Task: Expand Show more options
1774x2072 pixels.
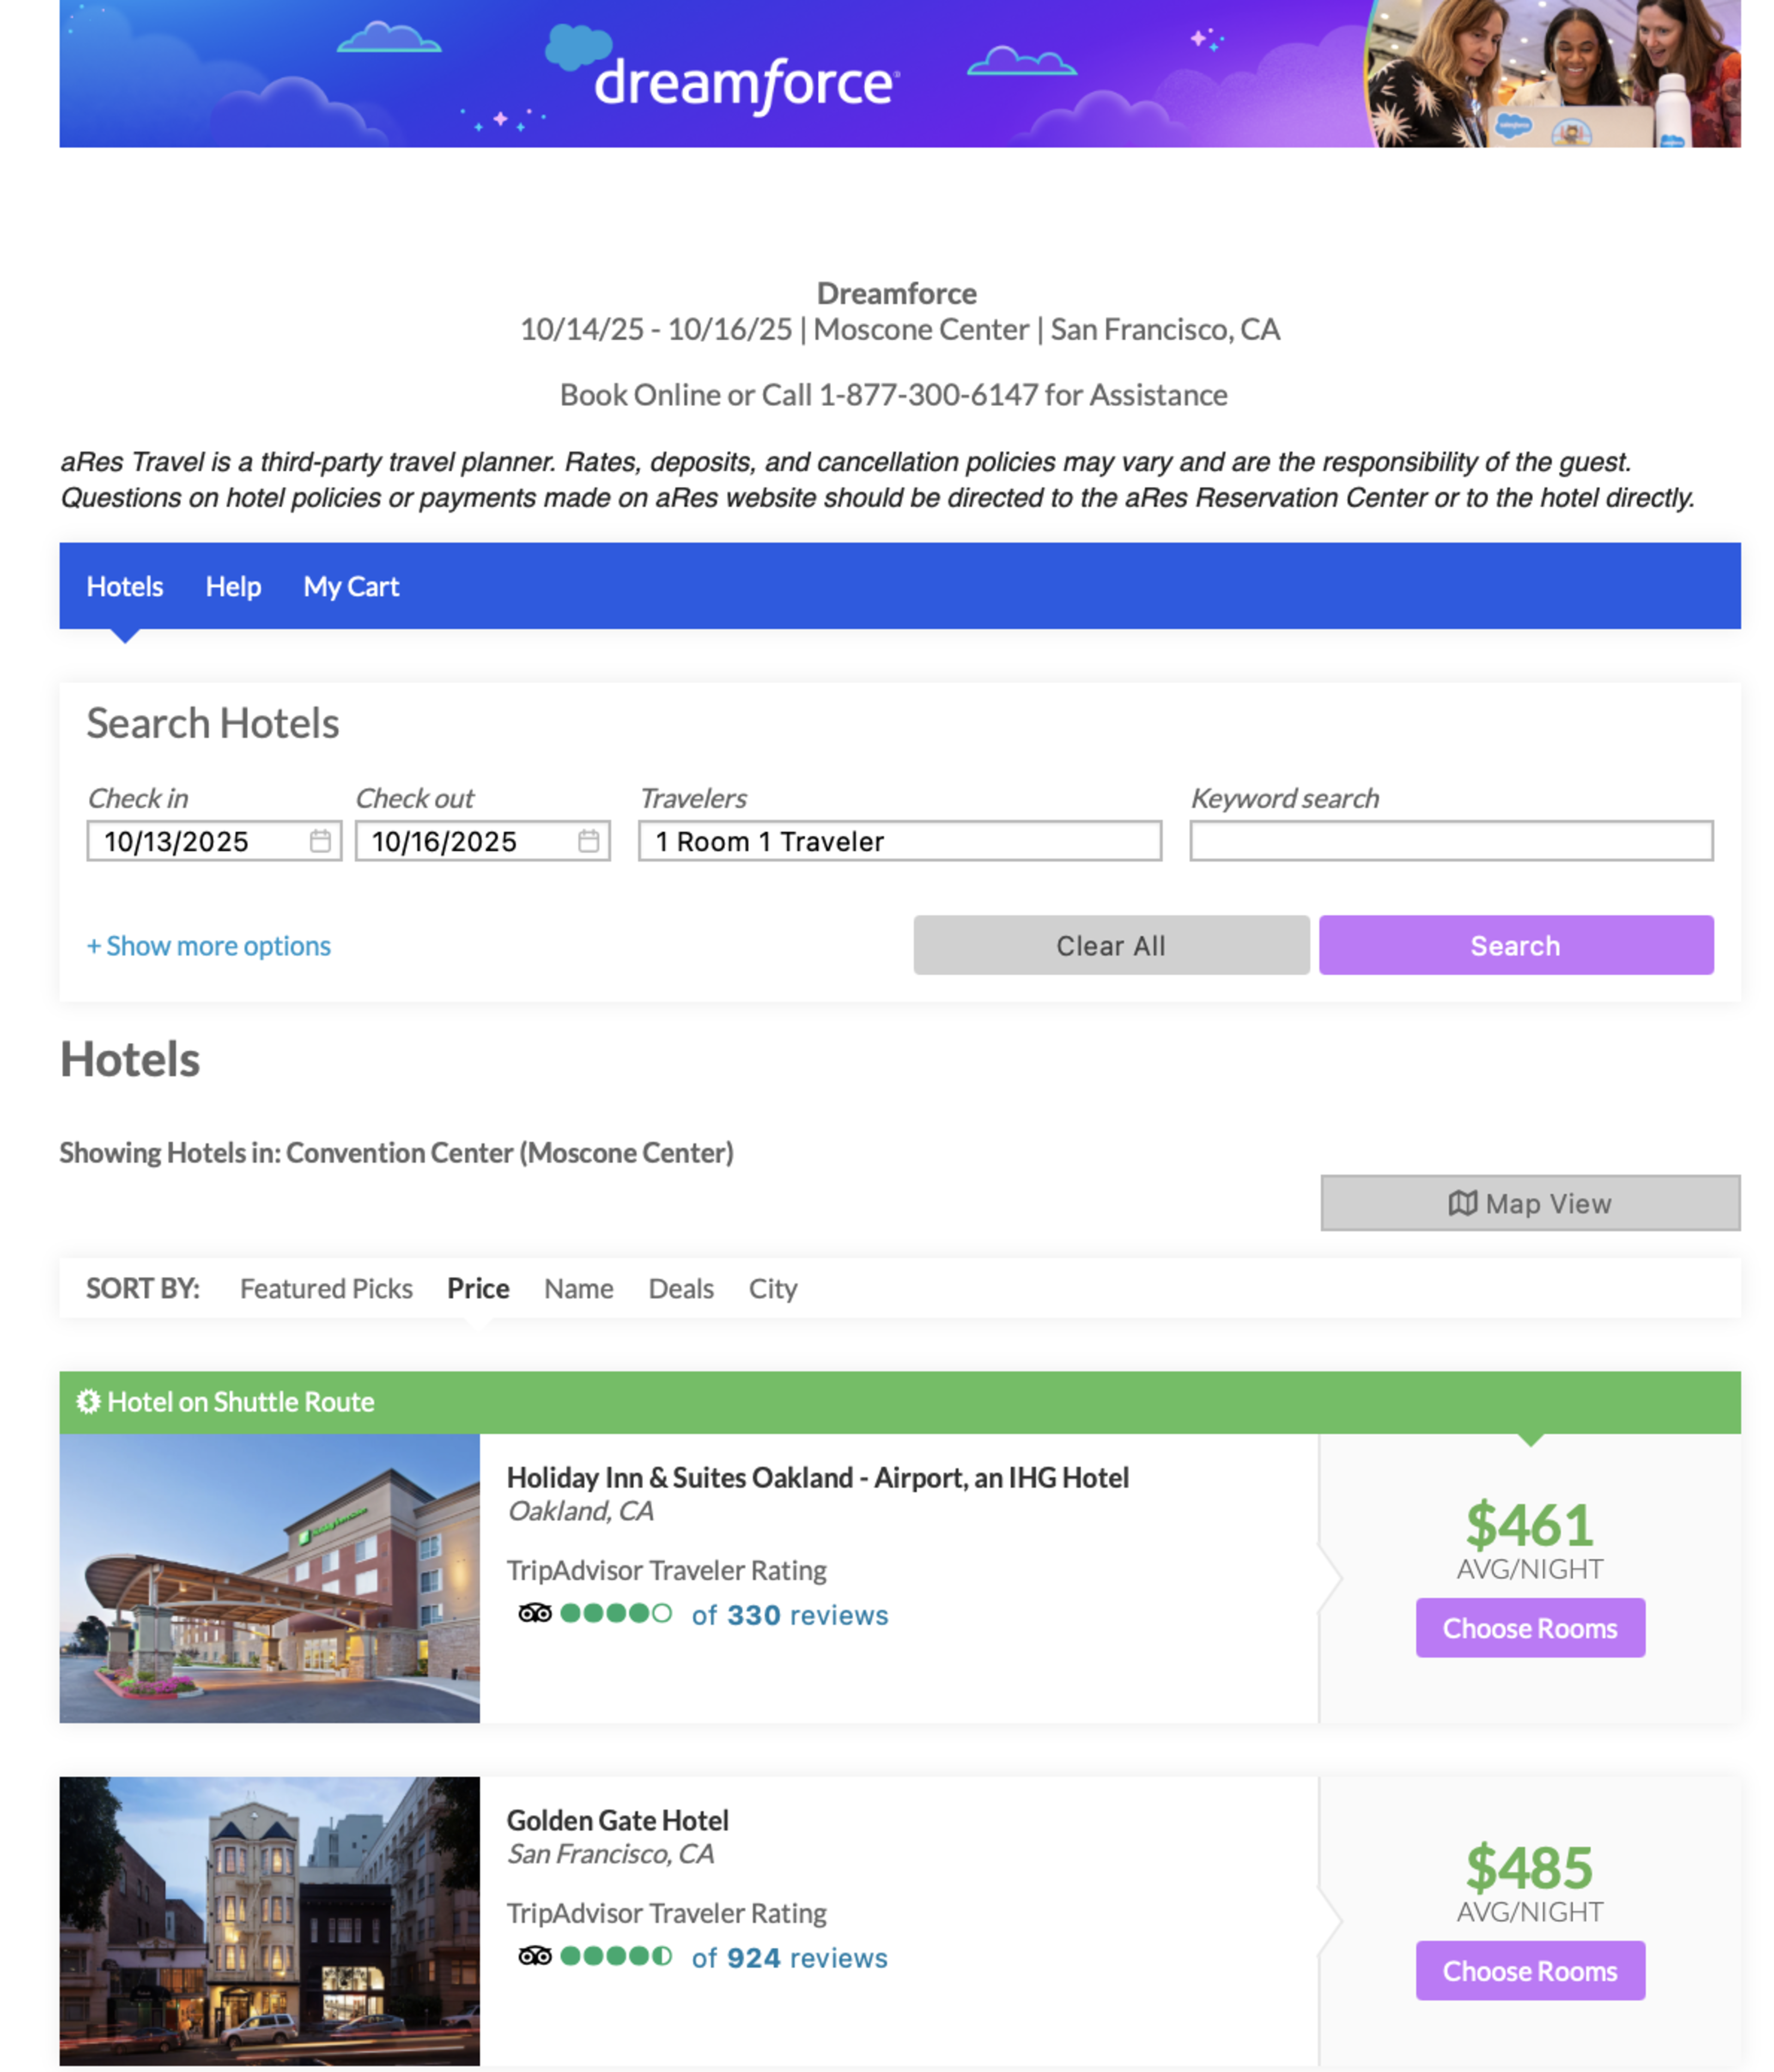Action: click(209, 946)
